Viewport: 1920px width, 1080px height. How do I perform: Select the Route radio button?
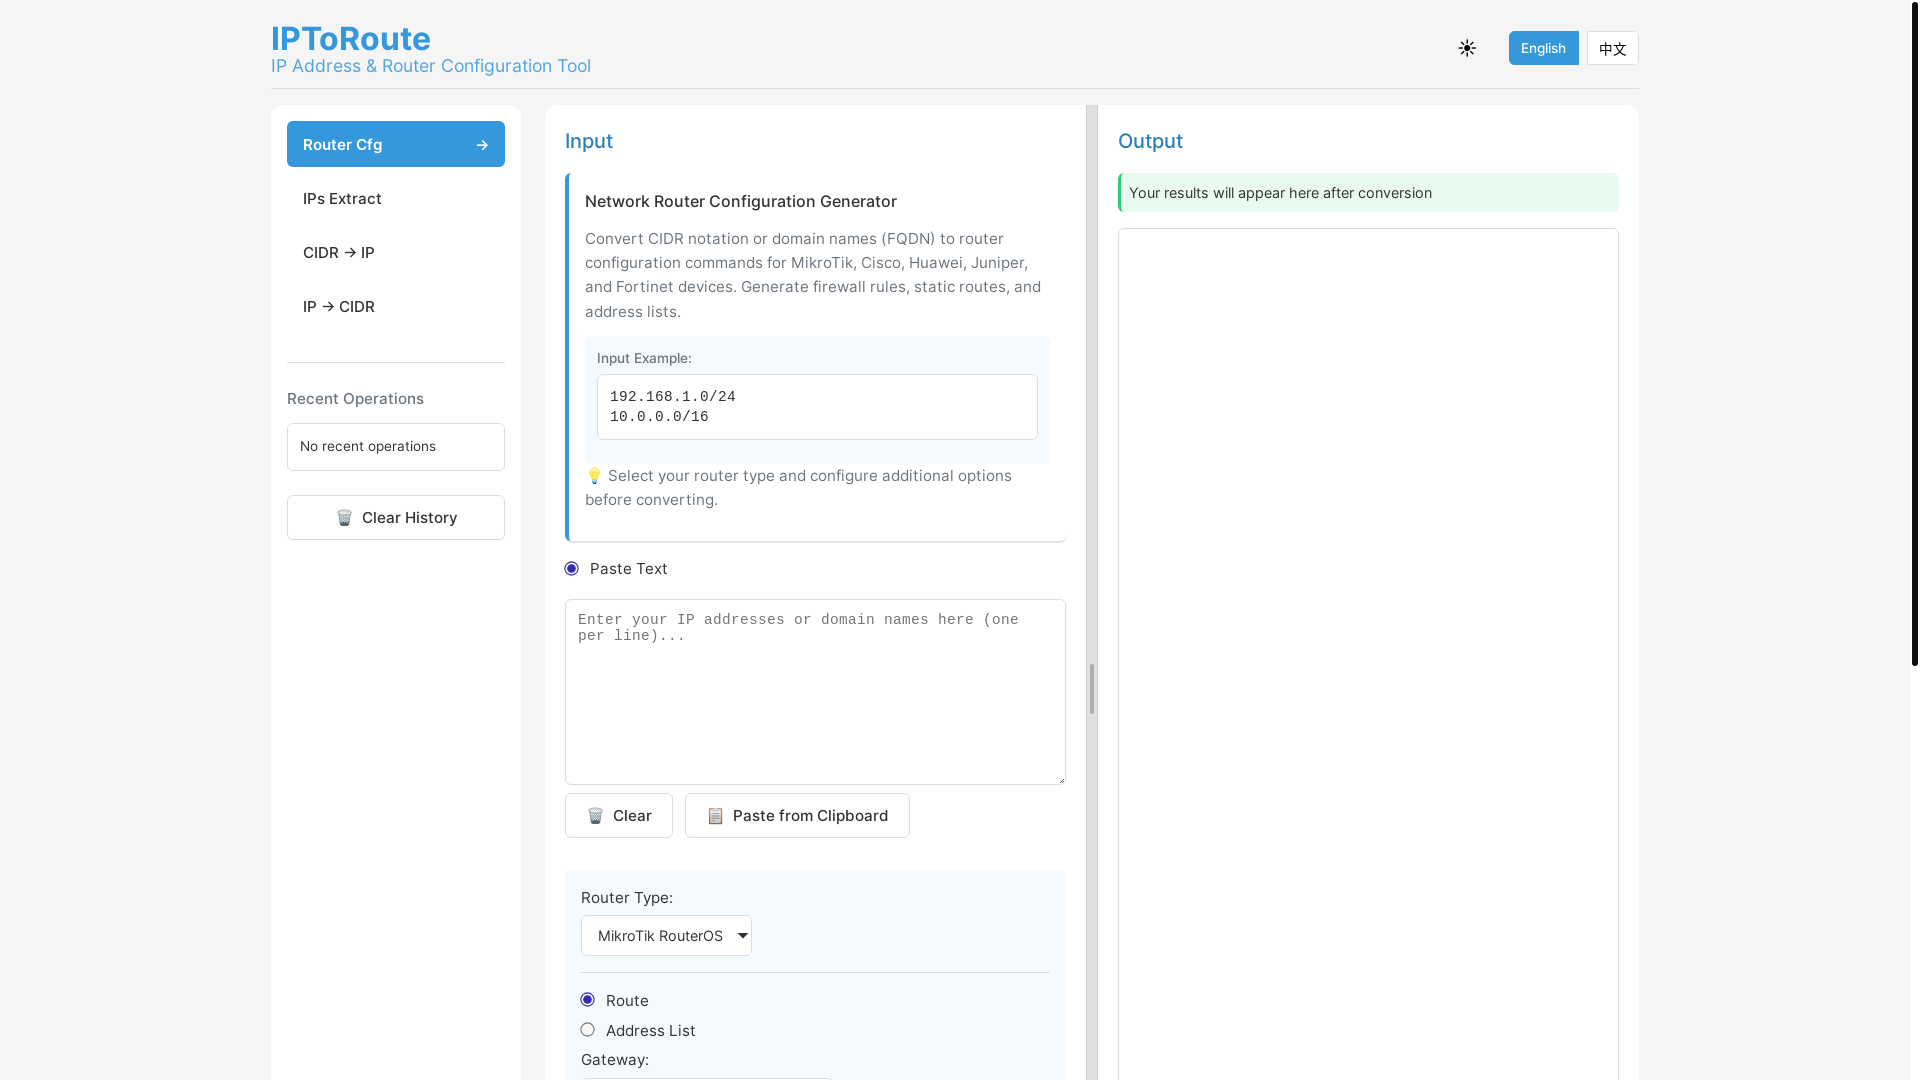(x=588, y=1000)
